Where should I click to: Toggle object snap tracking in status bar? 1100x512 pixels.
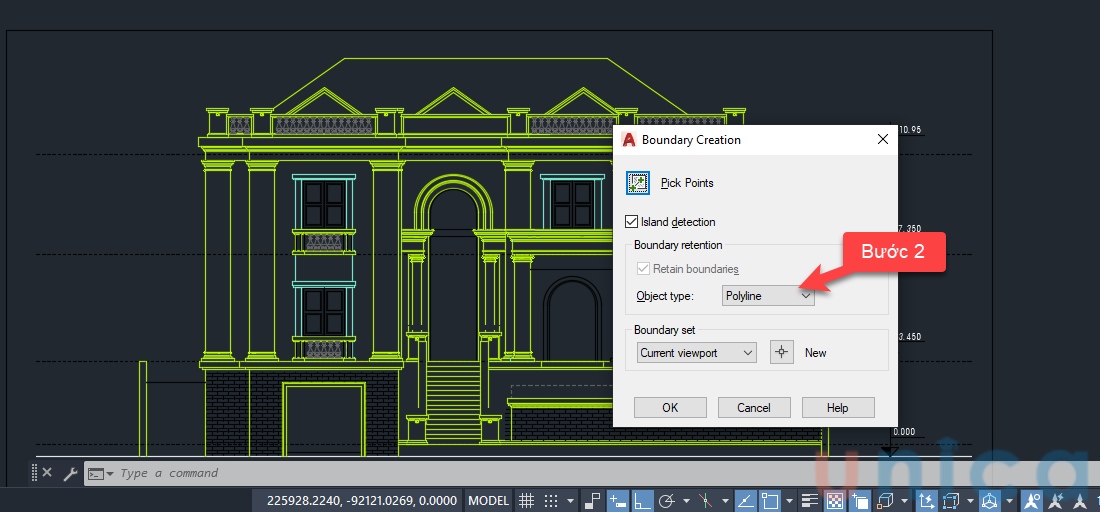(746, 501)
